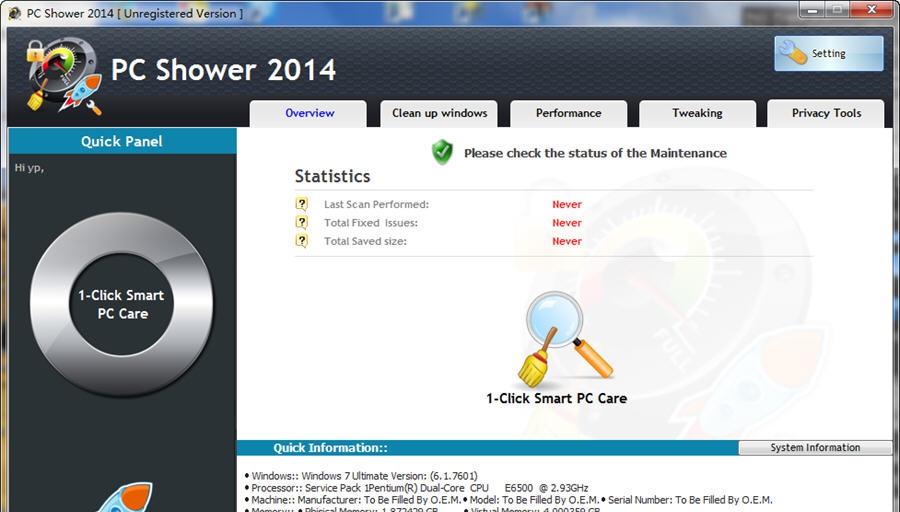The height and width of the screenshot is (512, 900).
Task: Click the 1-Click Smart PC Care label under magnifier
Action: coord(556,398)
